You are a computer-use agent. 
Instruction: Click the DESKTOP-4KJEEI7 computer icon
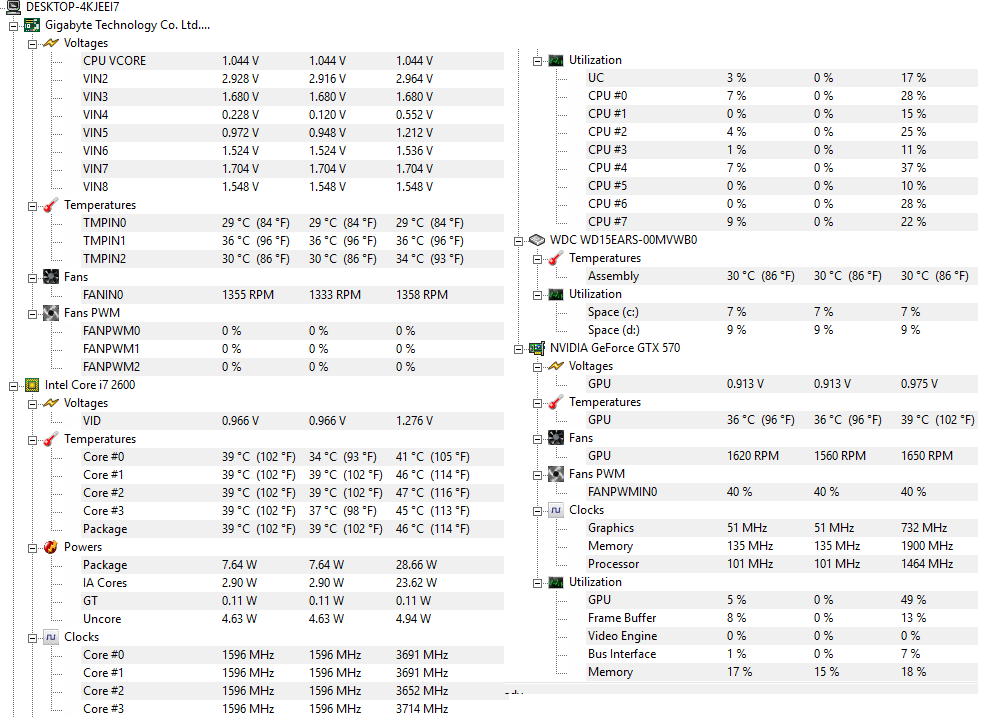pos(13,8)
